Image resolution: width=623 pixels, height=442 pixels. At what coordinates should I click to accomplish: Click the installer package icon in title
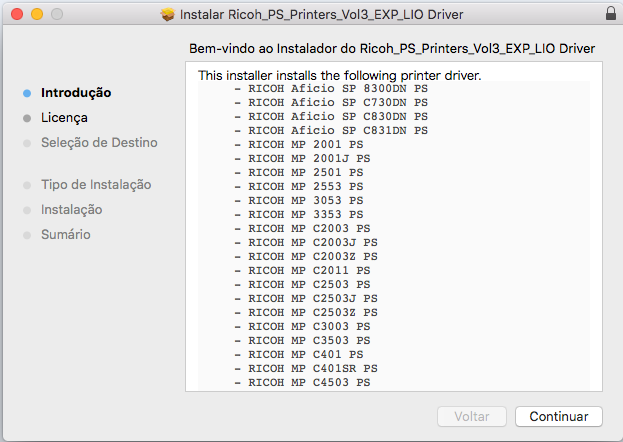tap(168, 14)
